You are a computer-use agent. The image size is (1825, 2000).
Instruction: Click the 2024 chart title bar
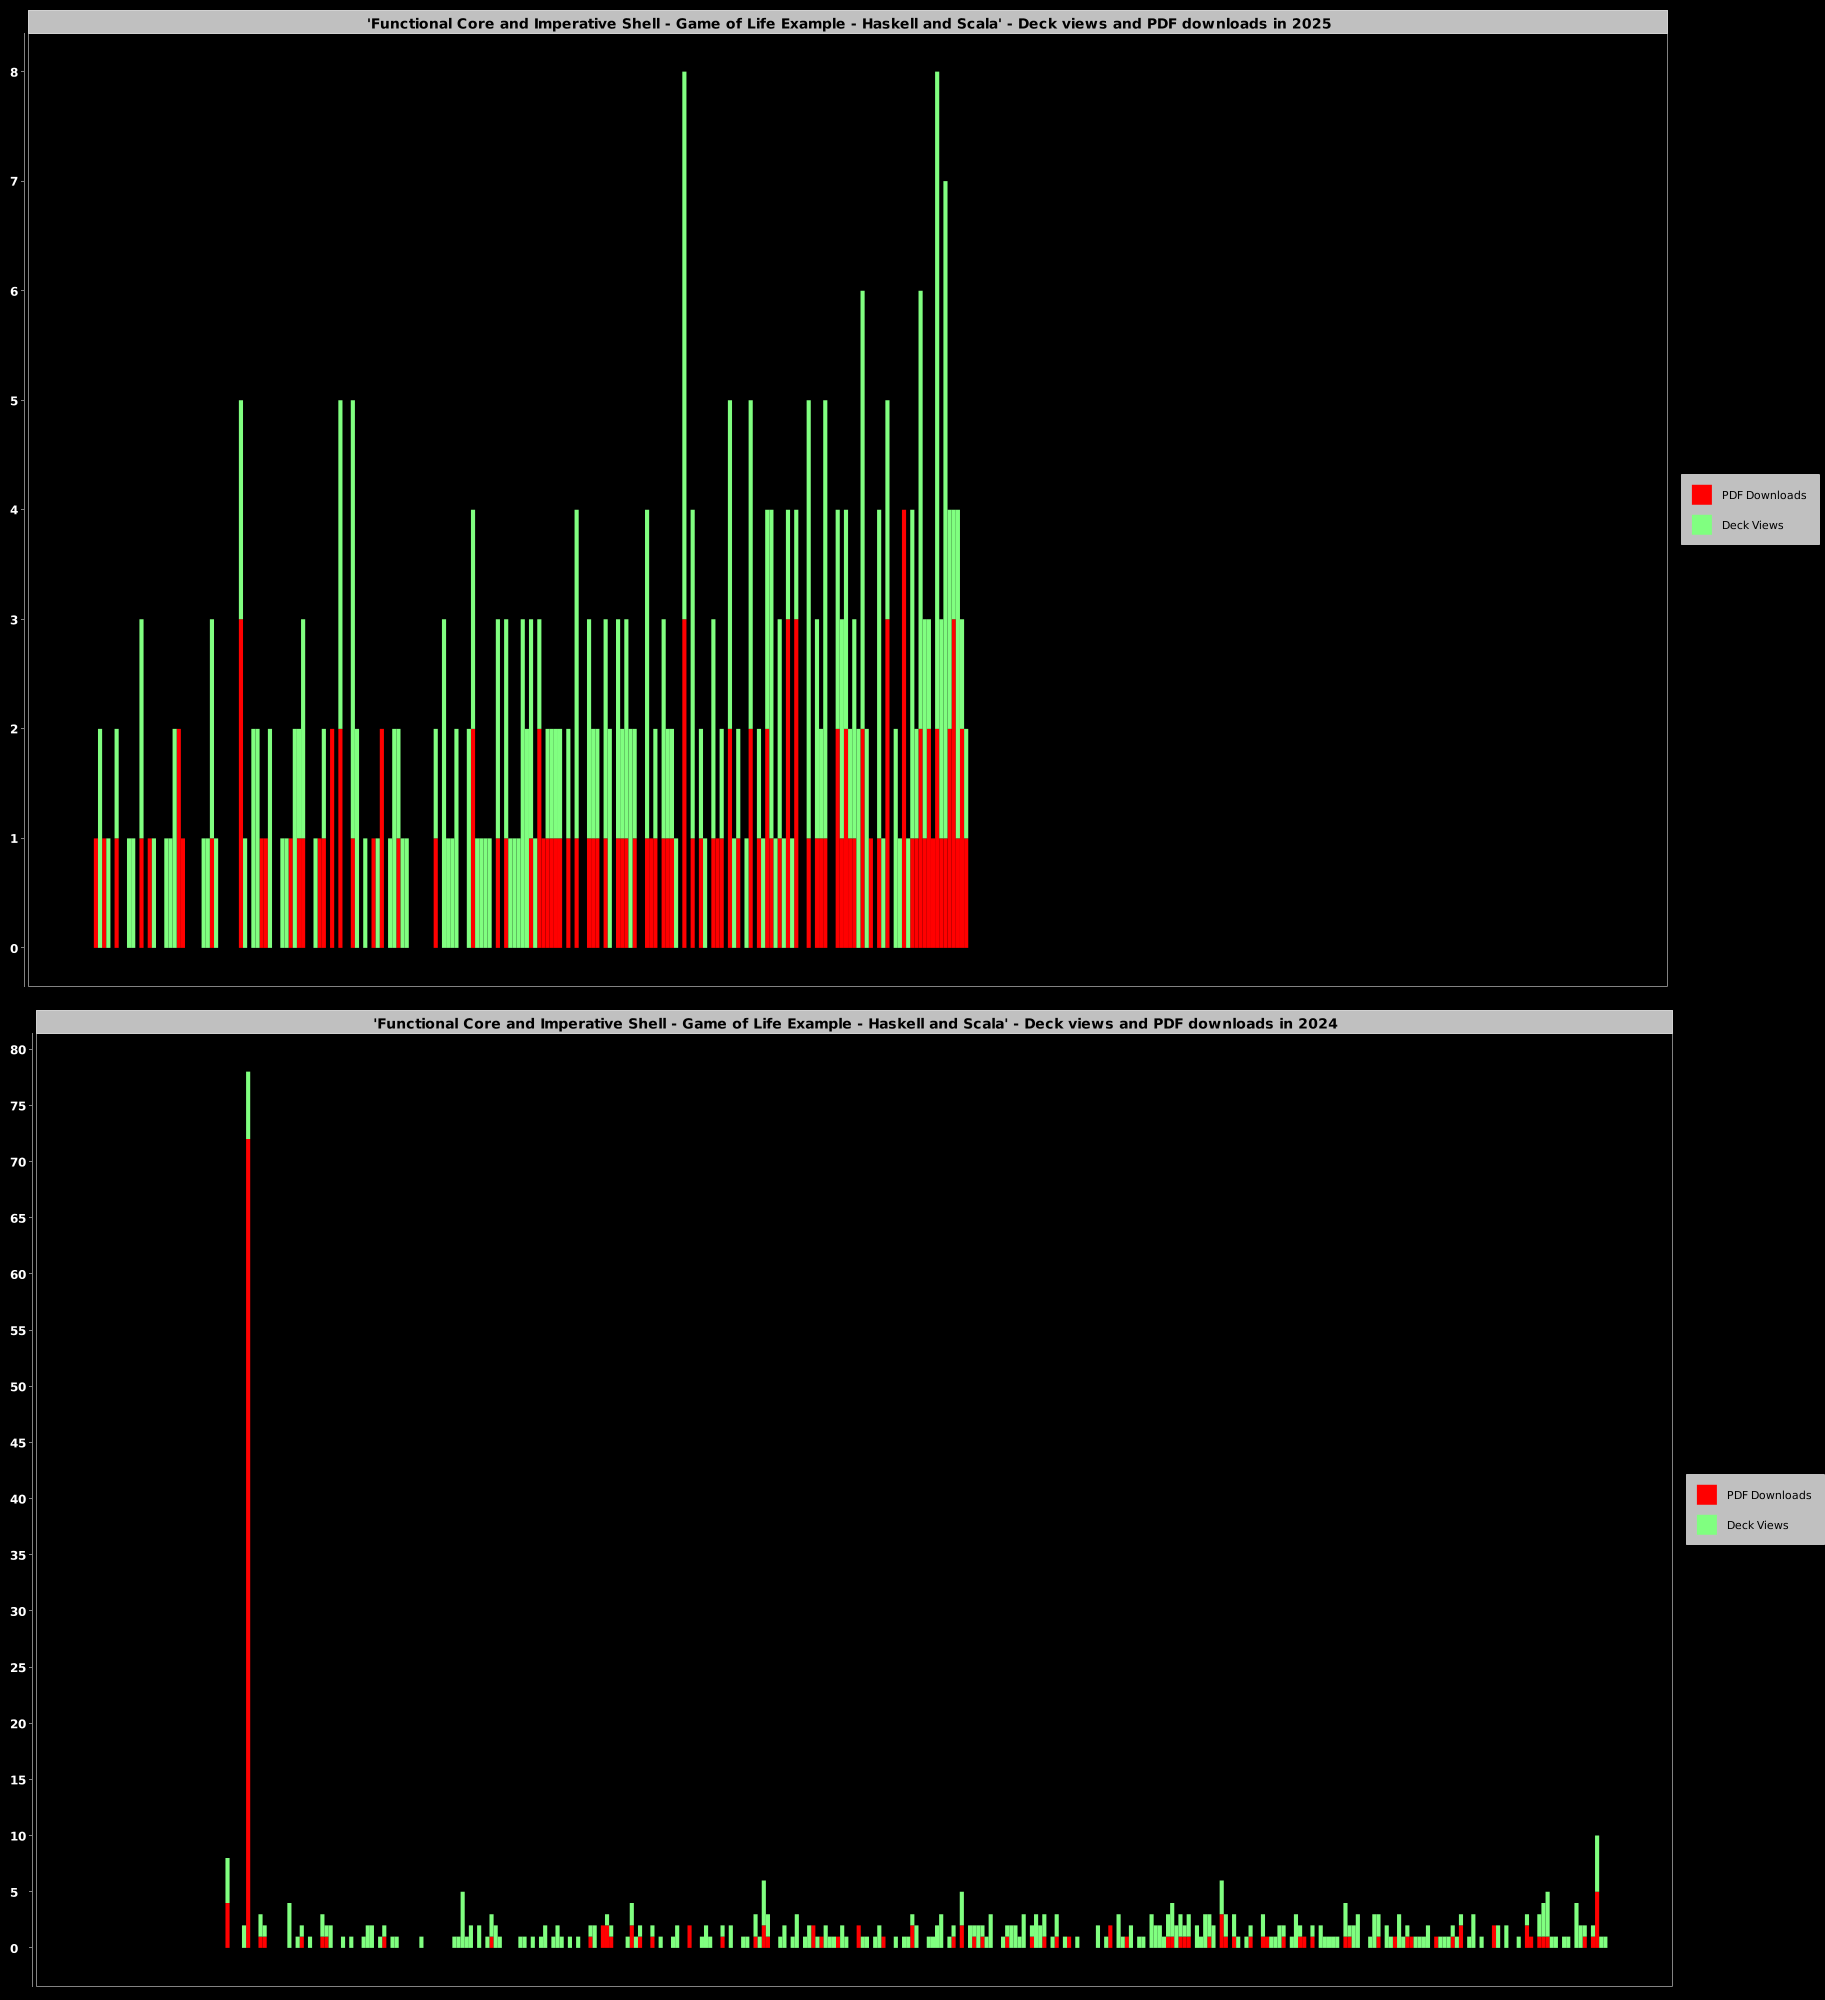tap(854, 1023)
